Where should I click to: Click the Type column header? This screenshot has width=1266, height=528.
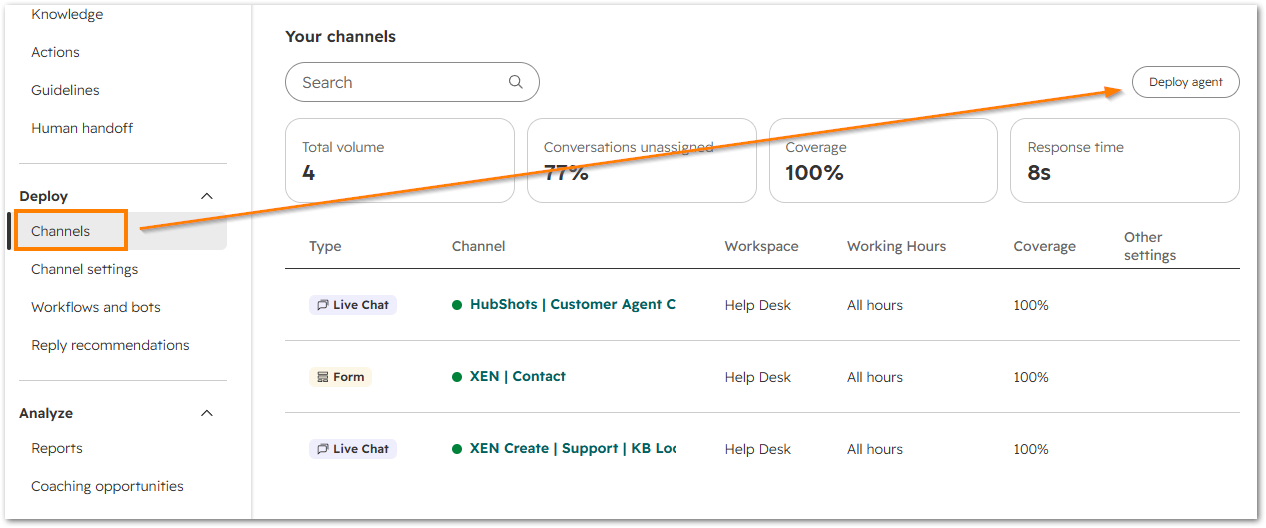point(325,246)
